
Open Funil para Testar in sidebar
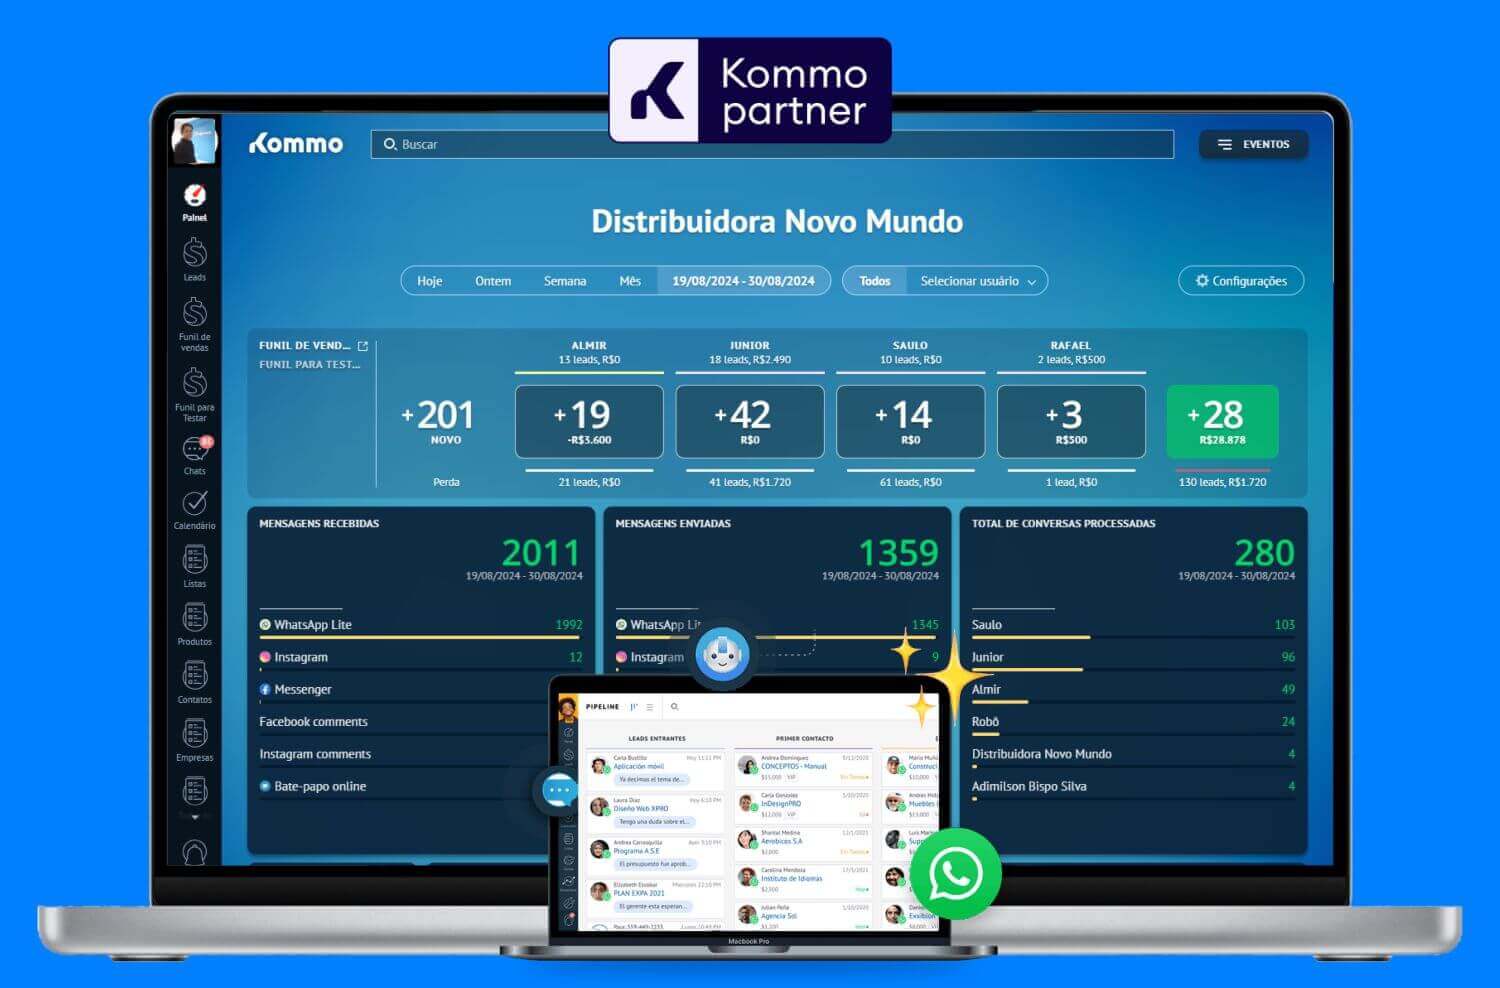(x=195, y=395)
